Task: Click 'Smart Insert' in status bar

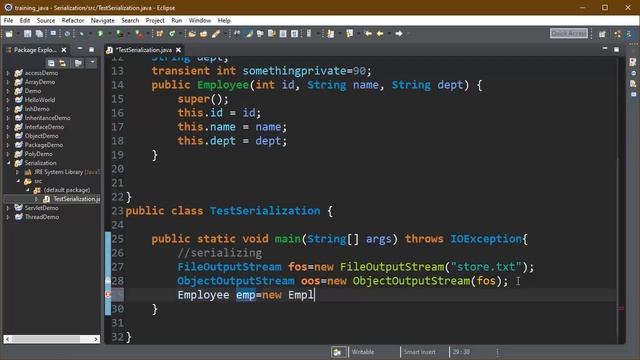Action: coord(419,352)
